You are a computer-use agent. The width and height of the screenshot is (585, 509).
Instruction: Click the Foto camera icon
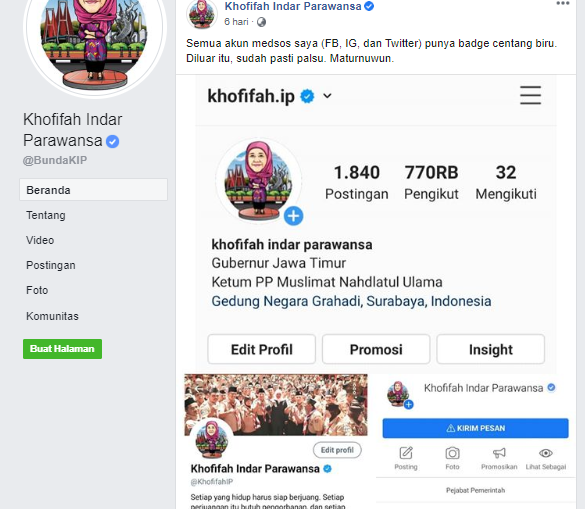[x=452, y=453]
